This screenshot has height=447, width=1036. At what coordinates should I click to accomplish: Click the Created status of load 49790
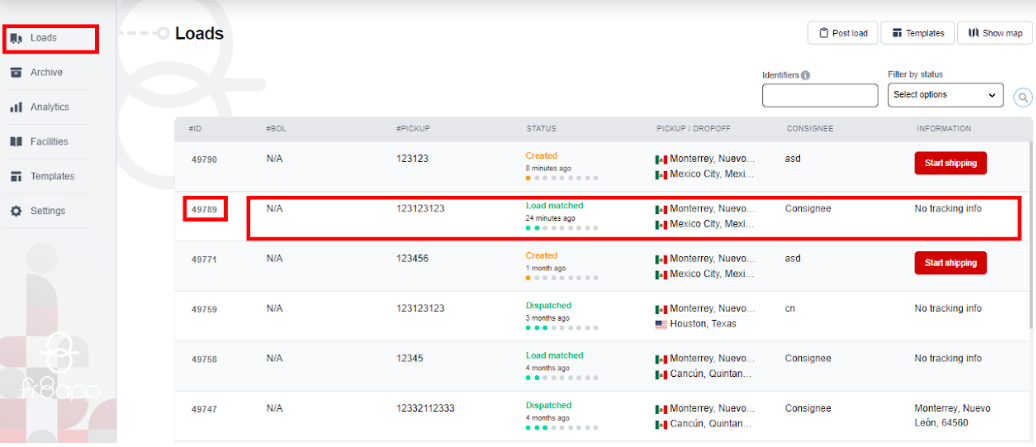click(541, 156)
